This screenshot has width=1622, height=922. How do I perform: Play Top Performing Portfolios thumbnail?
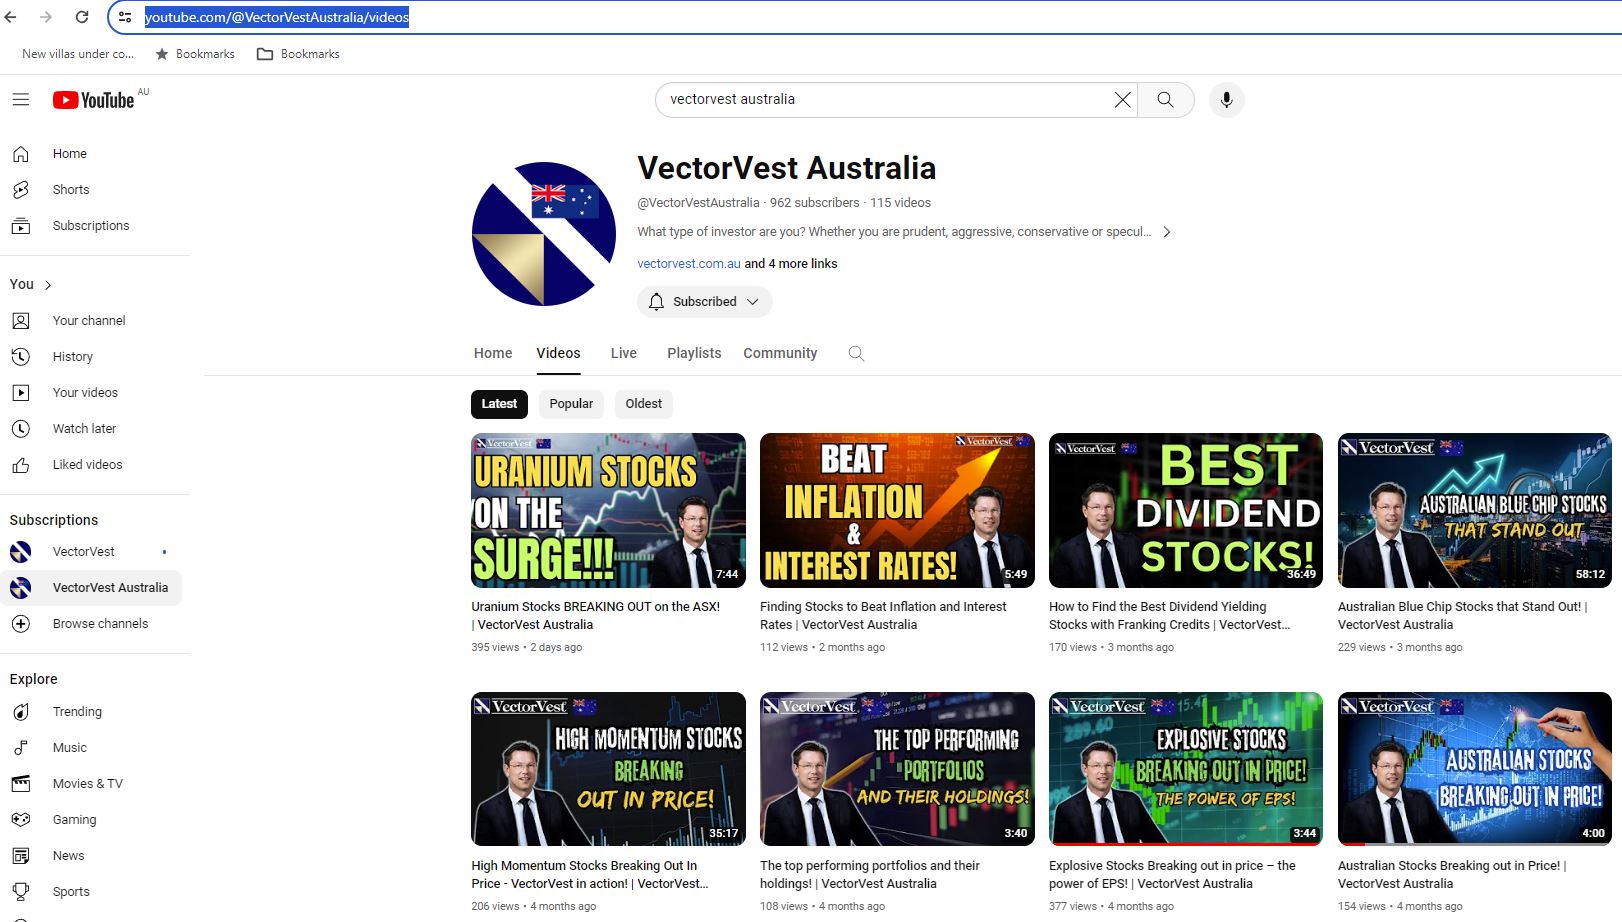(897, 769)
